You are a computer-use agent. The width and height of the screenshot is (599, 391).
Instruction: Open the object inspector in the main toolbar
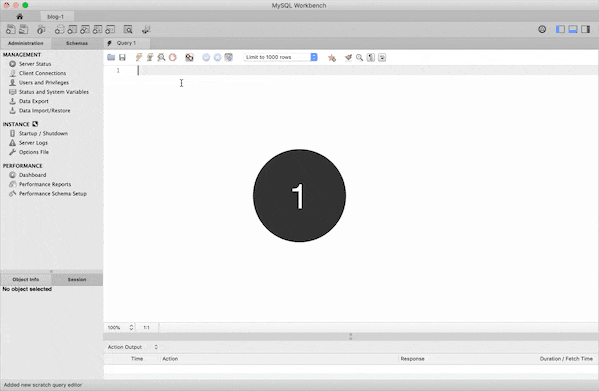point(41,29)
